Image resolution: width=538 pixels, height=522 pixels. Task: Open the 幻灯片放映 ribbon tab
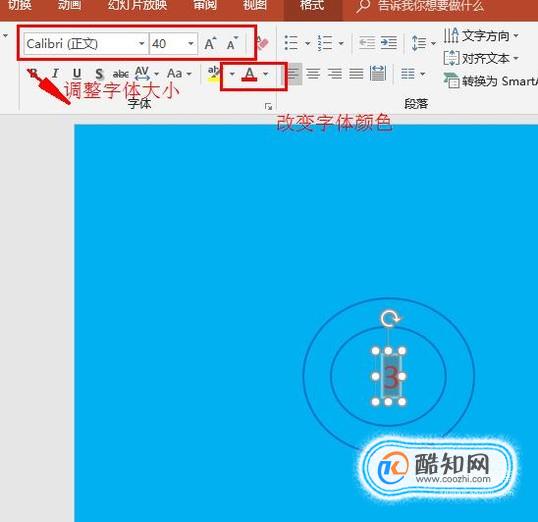click(137, 5)
